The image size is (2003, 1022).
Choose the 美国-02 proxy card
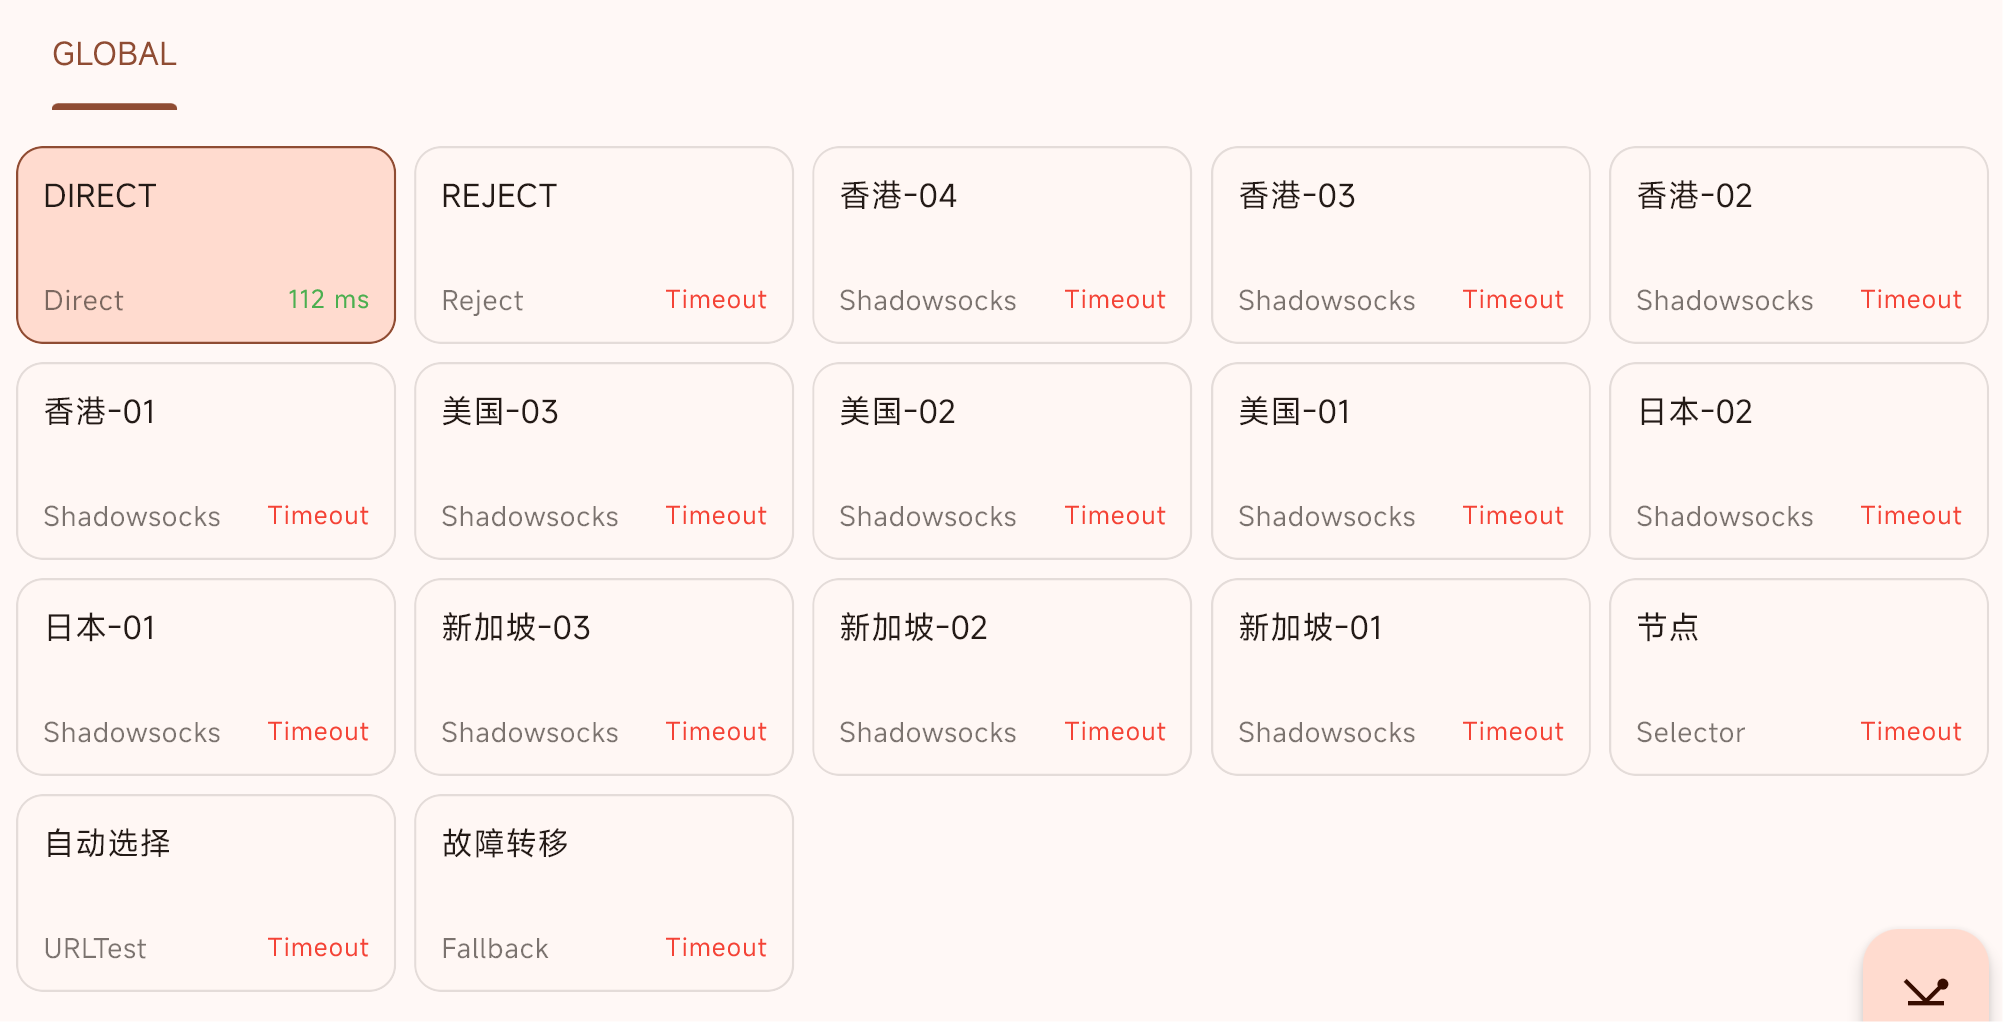[1002, 461]
